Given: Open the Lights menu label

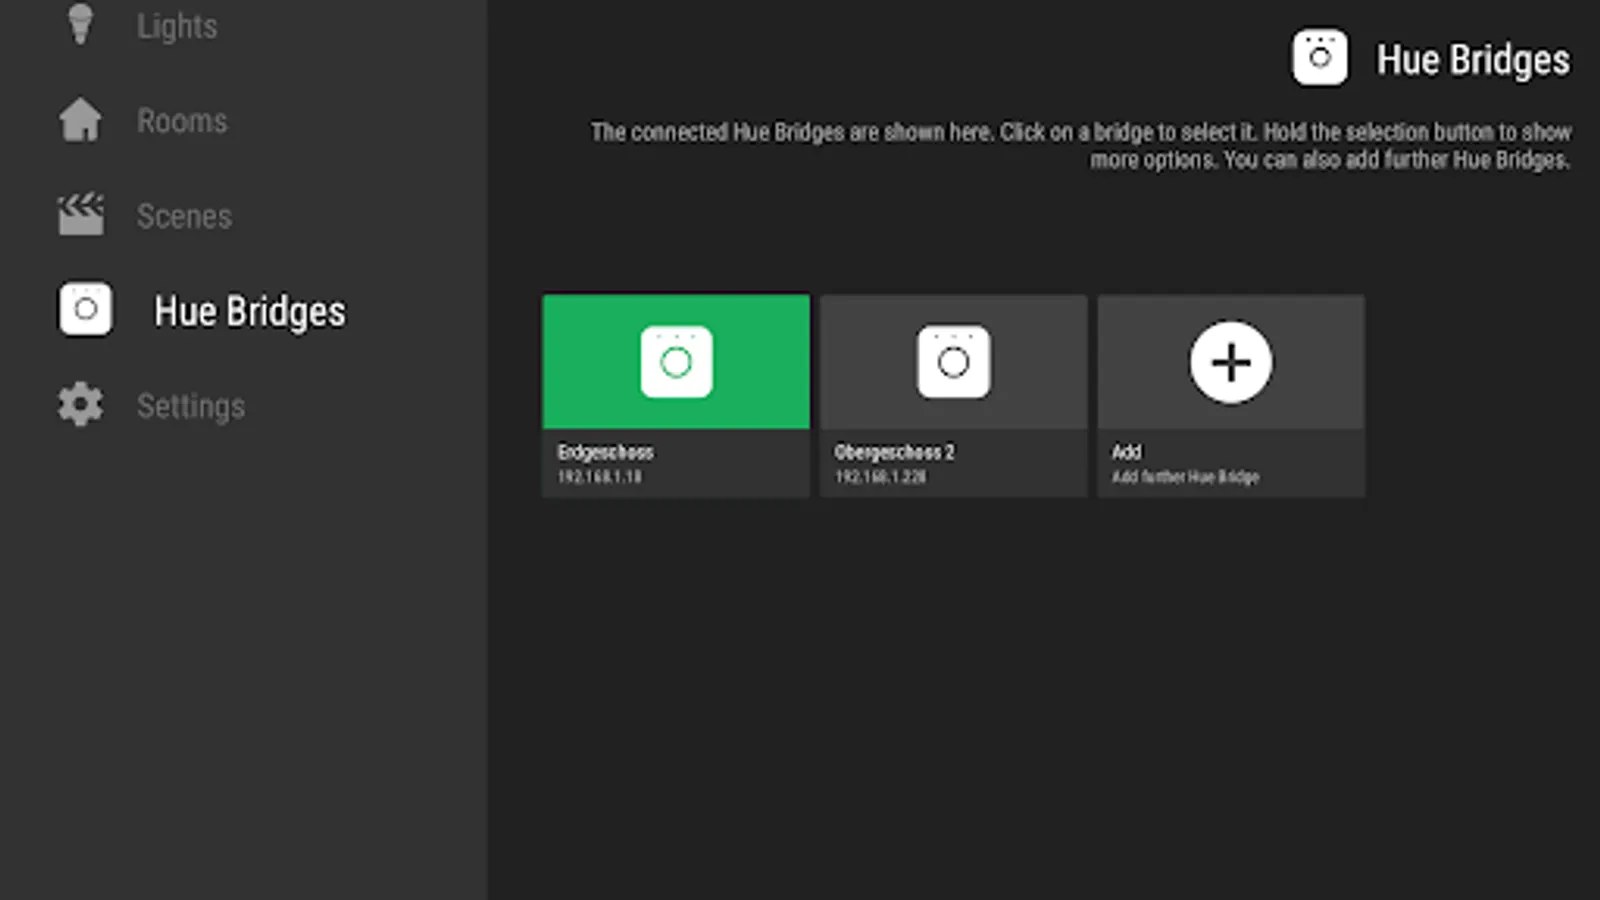Looking at the screenshot, I should (177, 26).
